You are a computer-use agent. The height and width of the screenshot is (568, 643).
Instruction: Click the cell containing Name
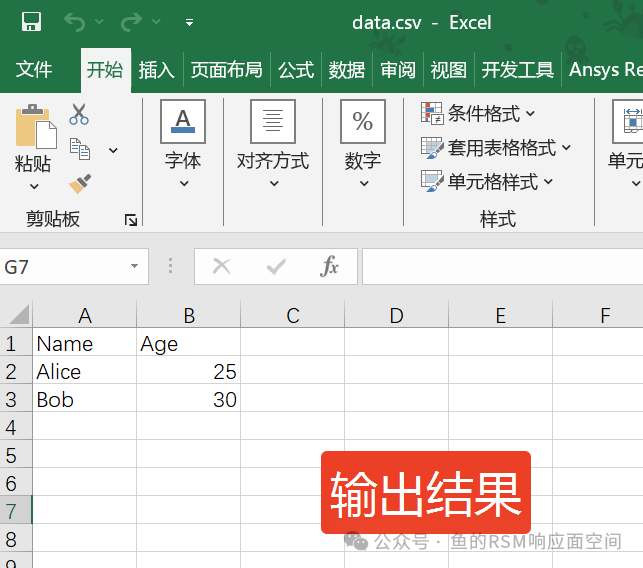click(84, 343)
